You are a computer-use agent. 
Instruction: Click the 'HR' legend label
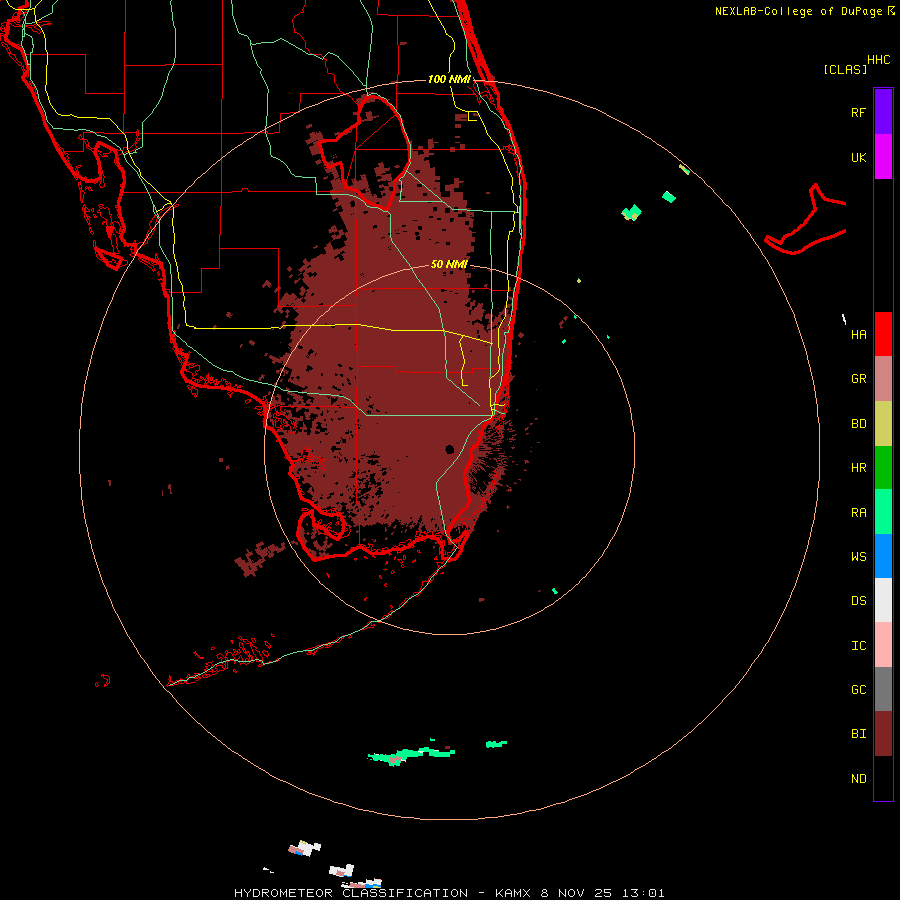[x=858, y=468]
